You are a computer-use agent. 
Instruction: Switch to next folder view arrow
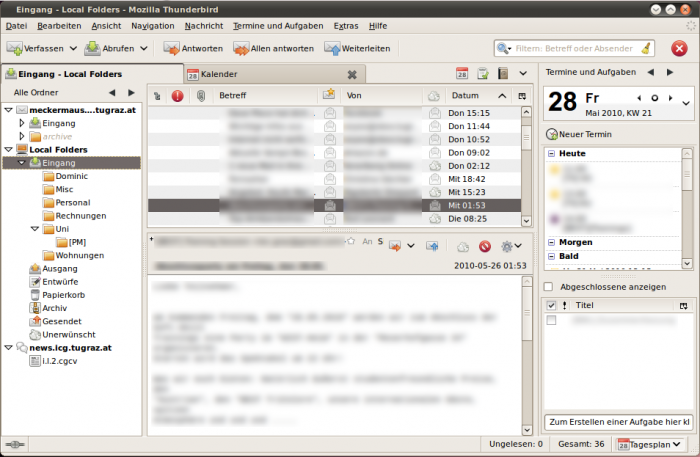point(131,92)
